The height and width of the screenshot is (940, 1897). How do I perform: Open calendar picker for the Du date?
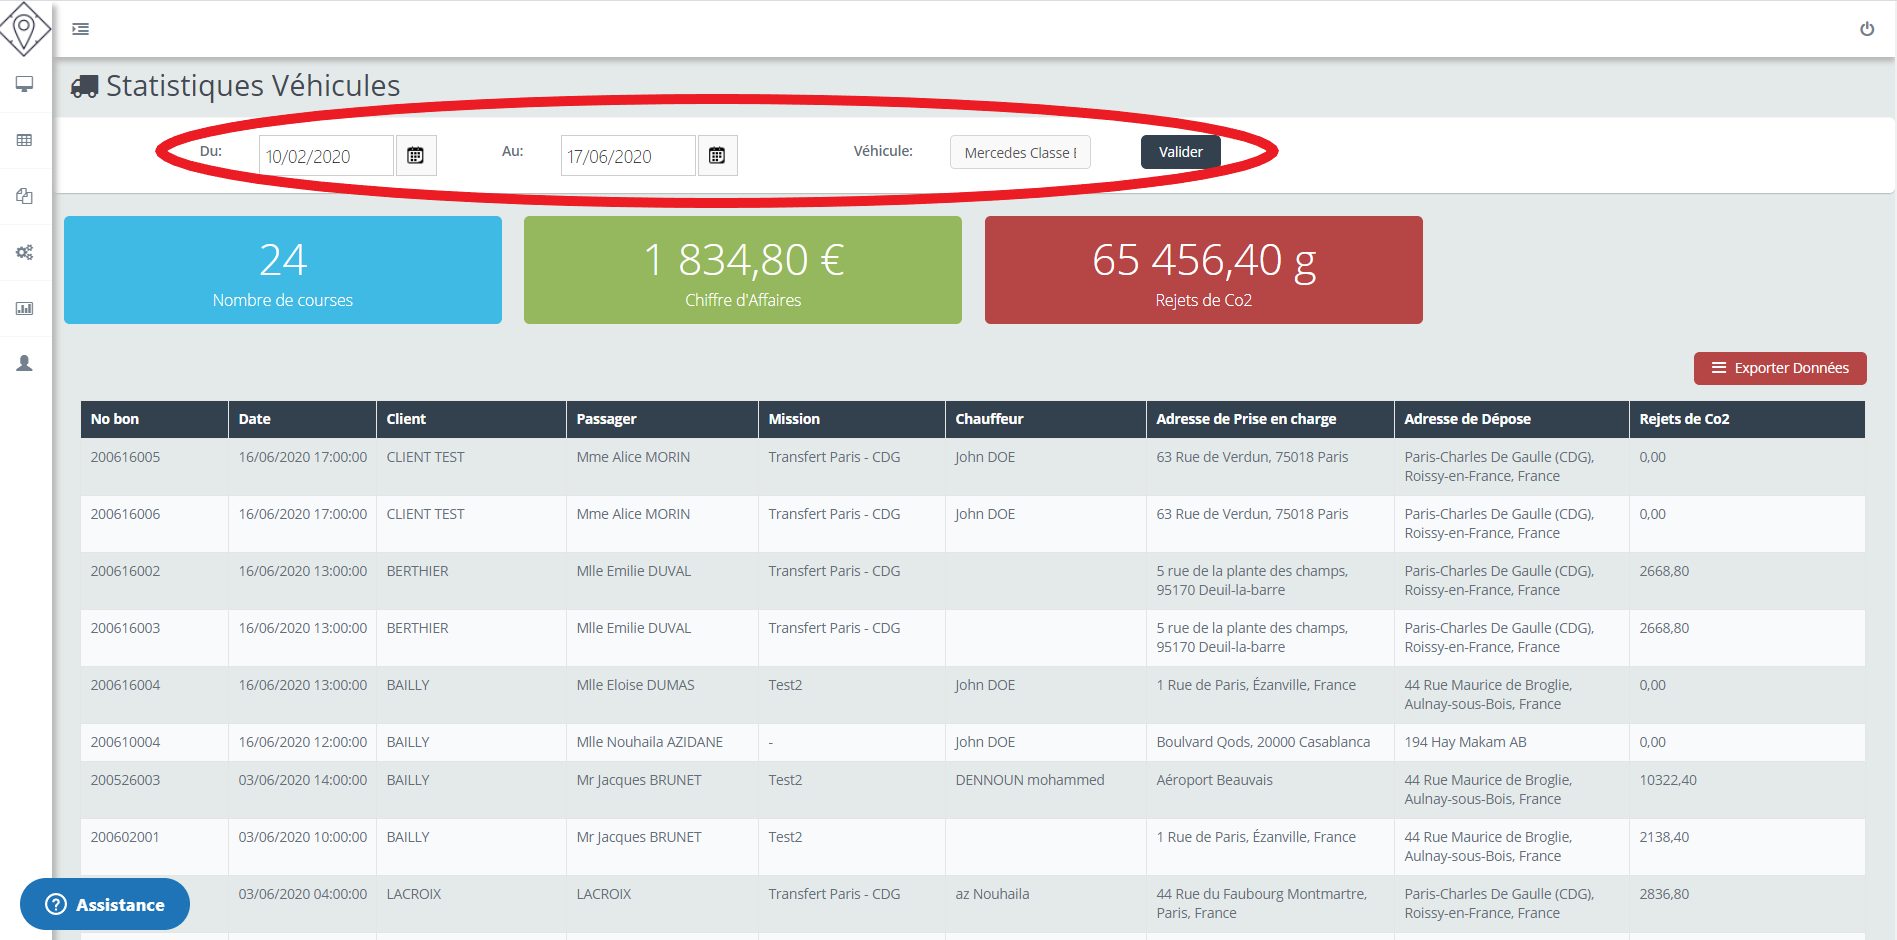tap(416, 156)
